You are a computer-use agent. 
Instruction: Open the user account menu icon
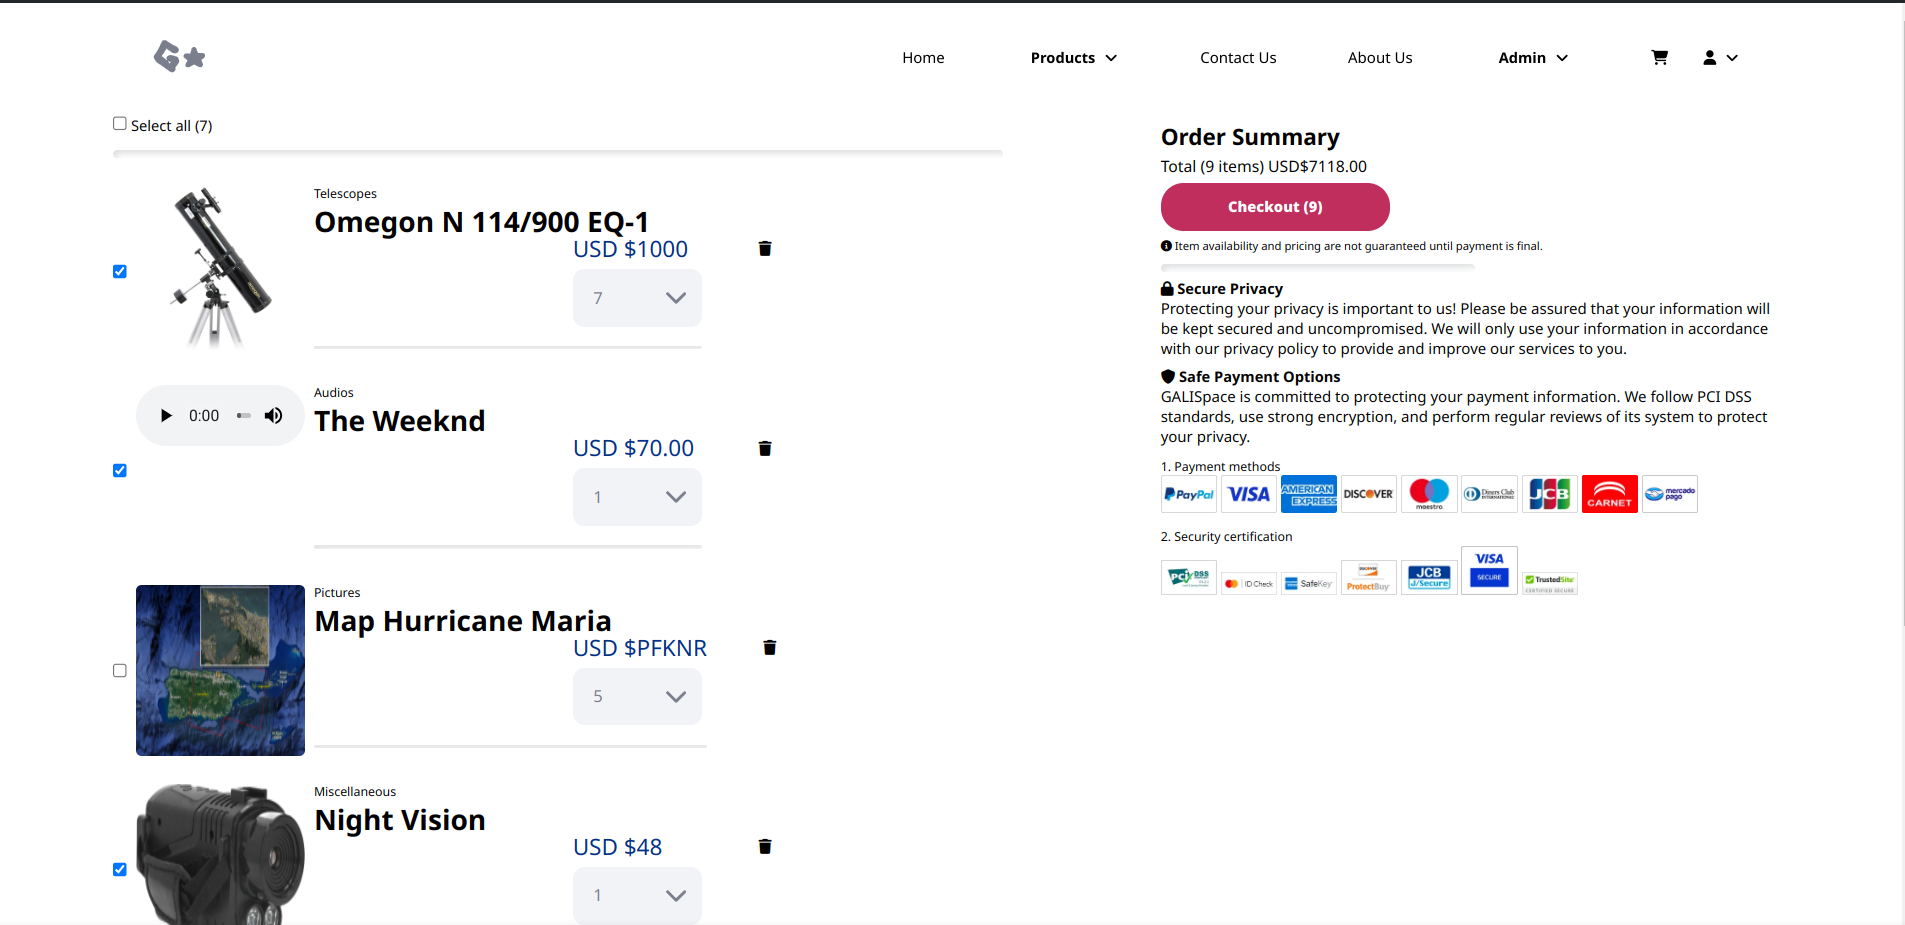(x=1720, y=58)
